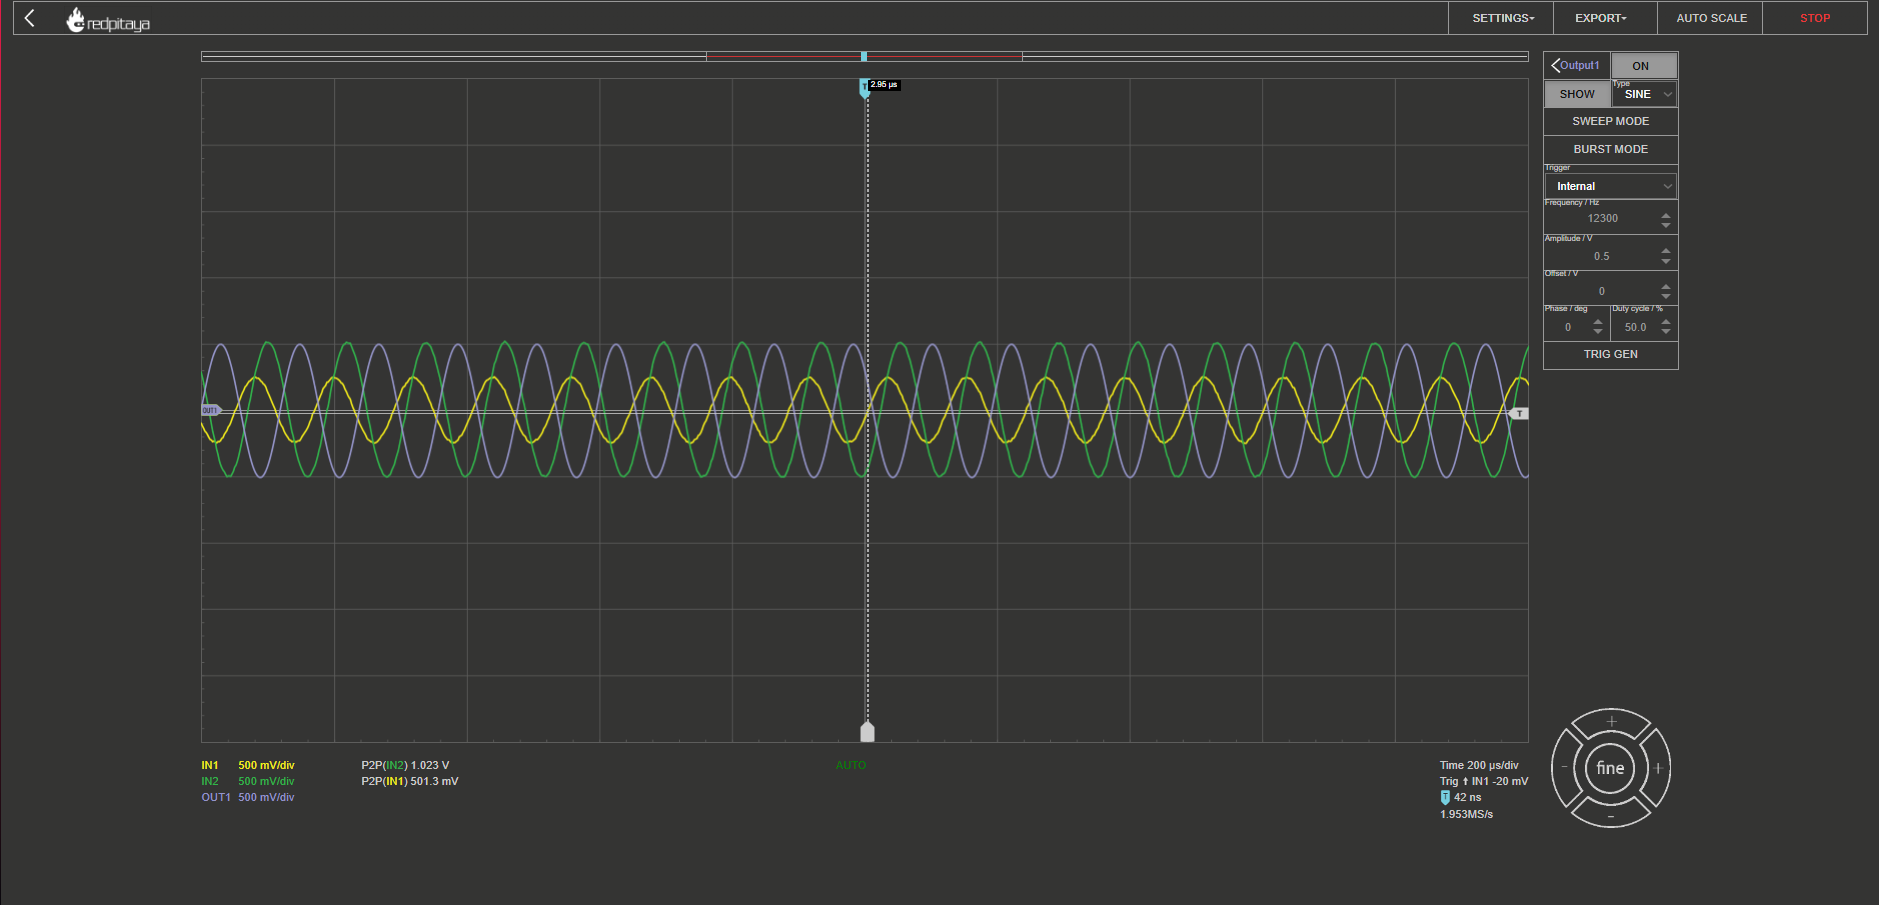Click the trigger level T marker on the right of the graph
The image size is (1879, 905).
coord(1519,413)
